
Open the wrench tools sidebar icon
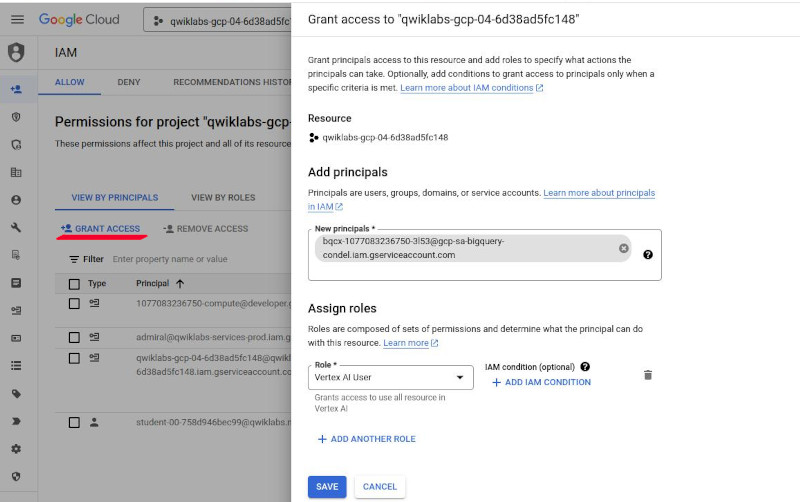[16, 228]
